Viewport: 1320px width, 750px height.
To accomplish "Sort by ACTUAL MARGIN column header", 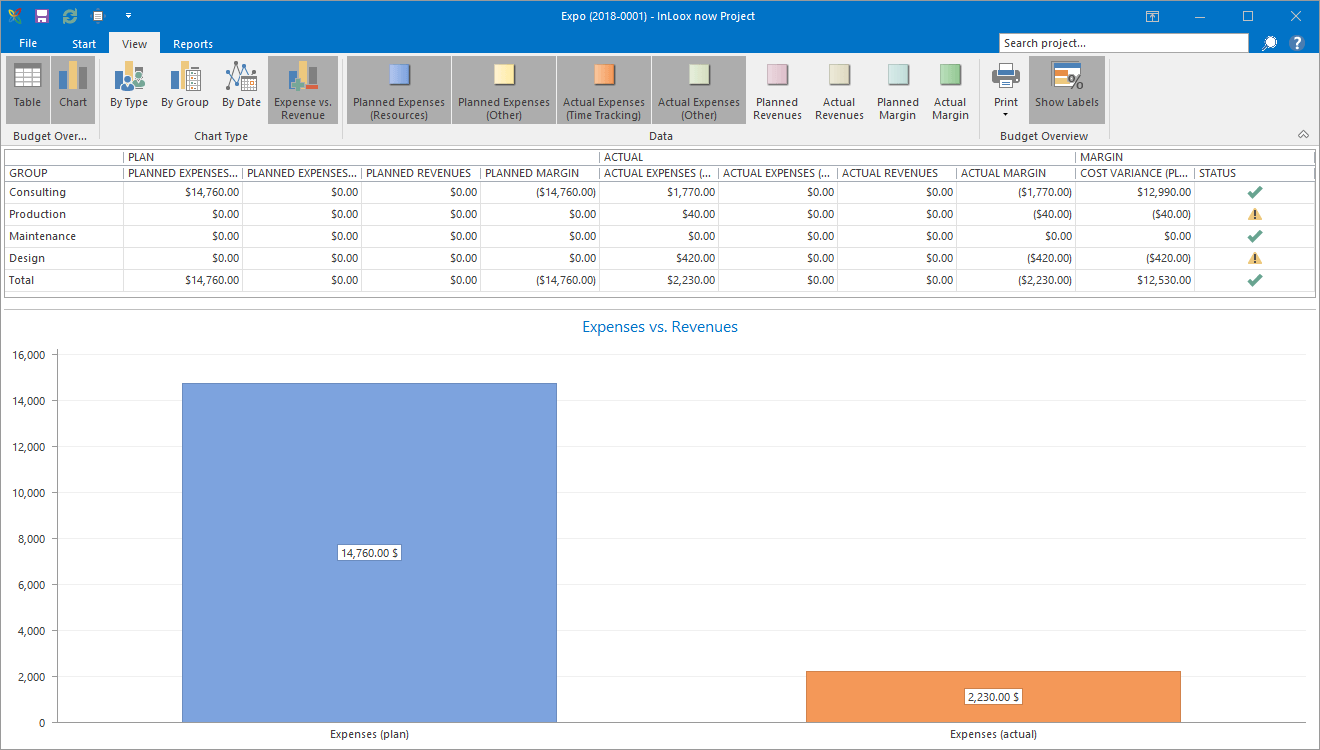I will point(1016,173).
